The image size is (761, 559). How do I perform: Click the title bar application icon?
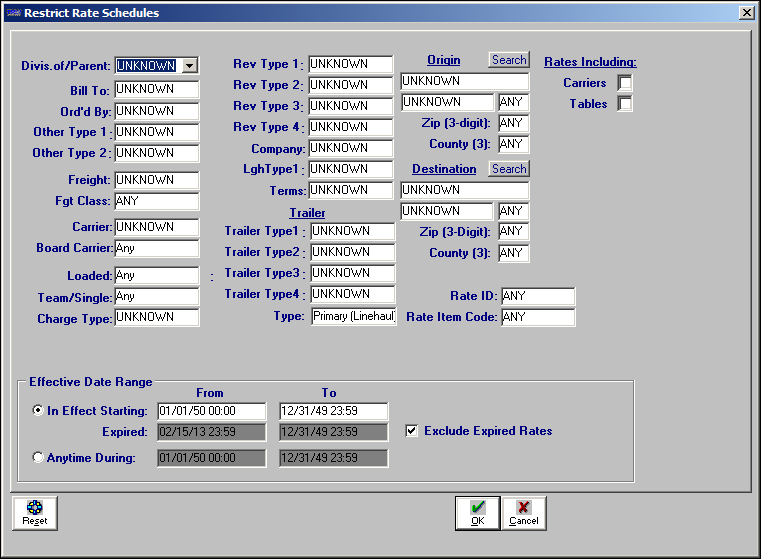tap(14, 13)
